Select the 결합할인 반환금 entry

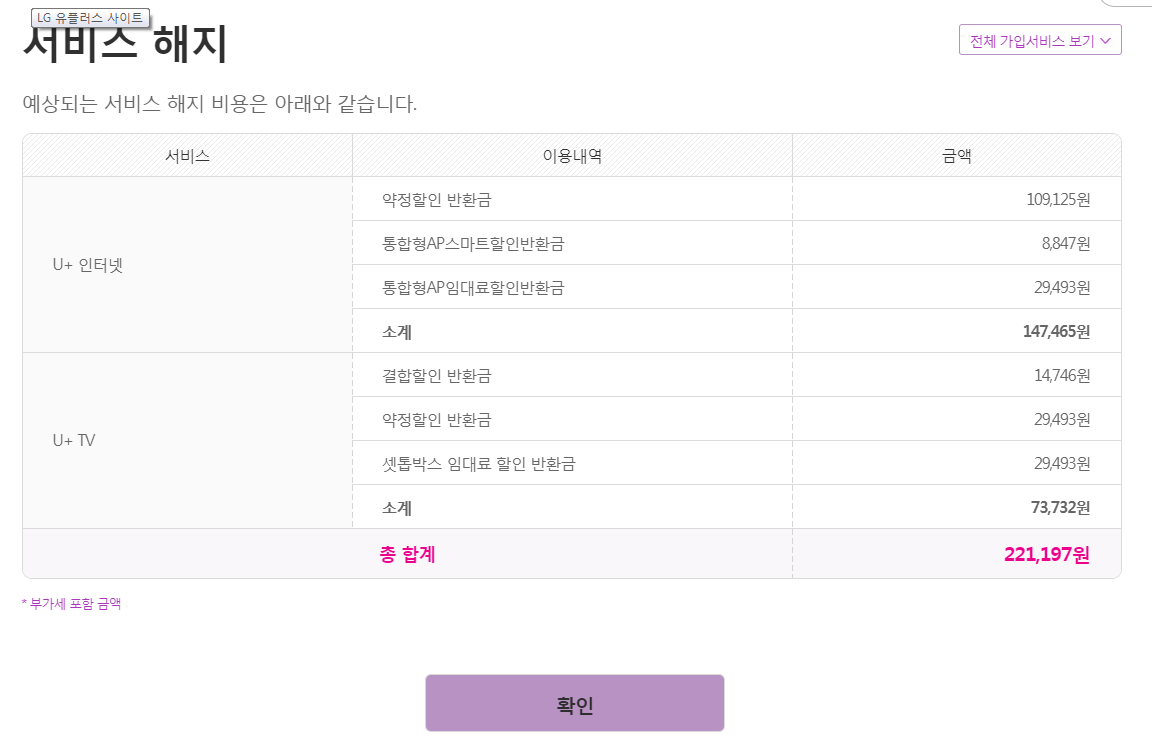tap(437, 375)
